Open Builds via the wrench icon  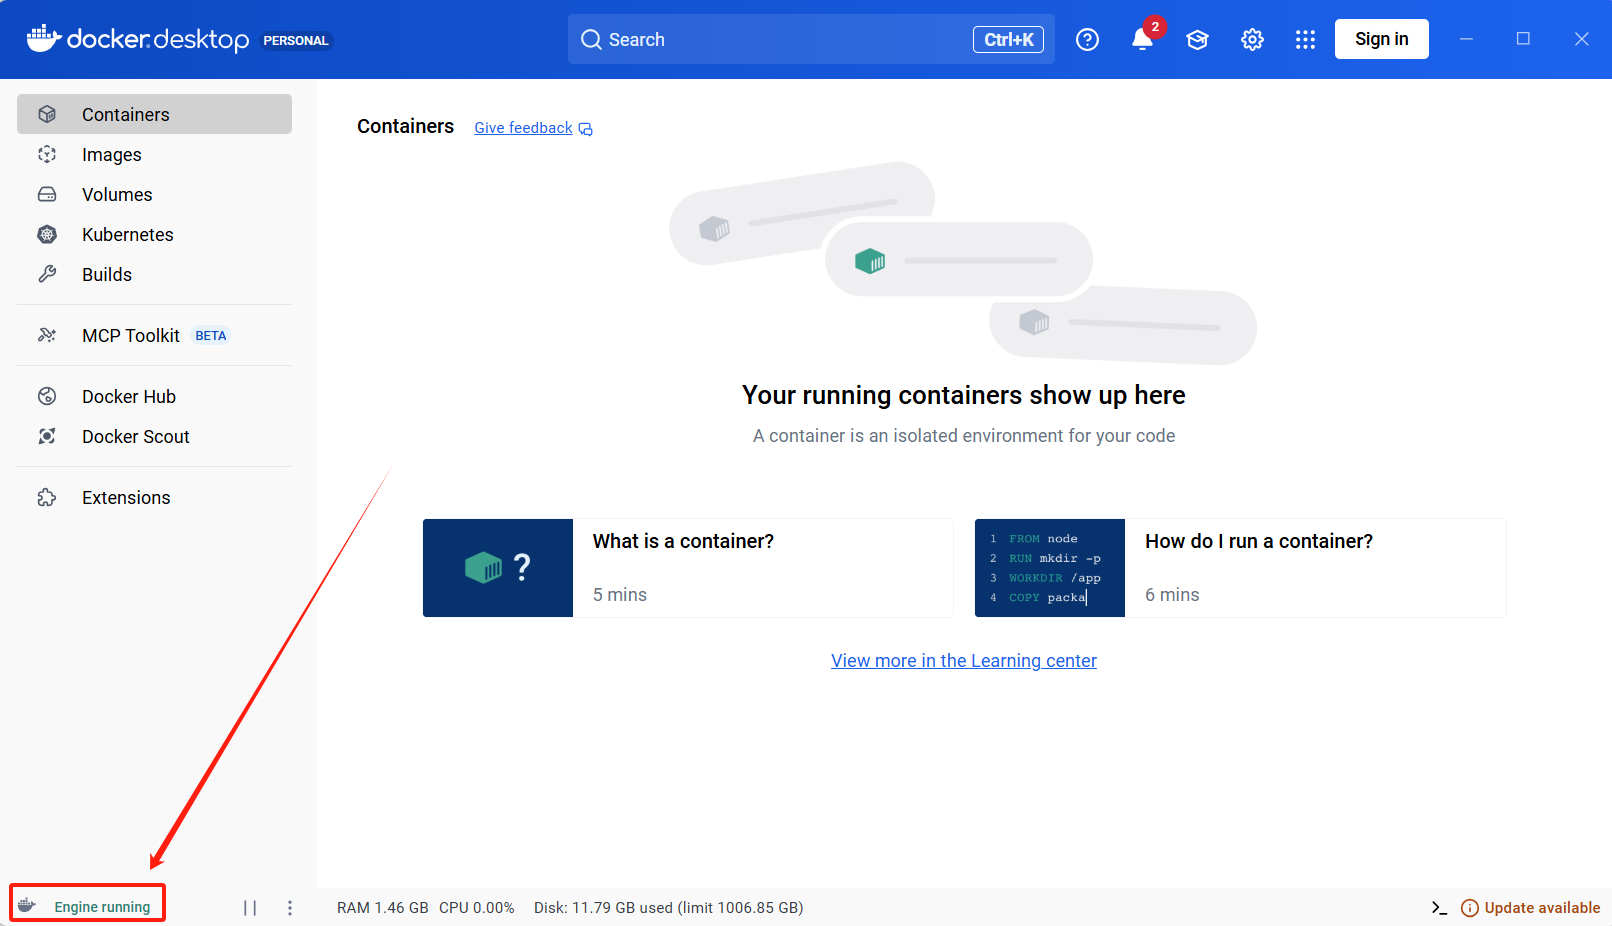(47, 274)
